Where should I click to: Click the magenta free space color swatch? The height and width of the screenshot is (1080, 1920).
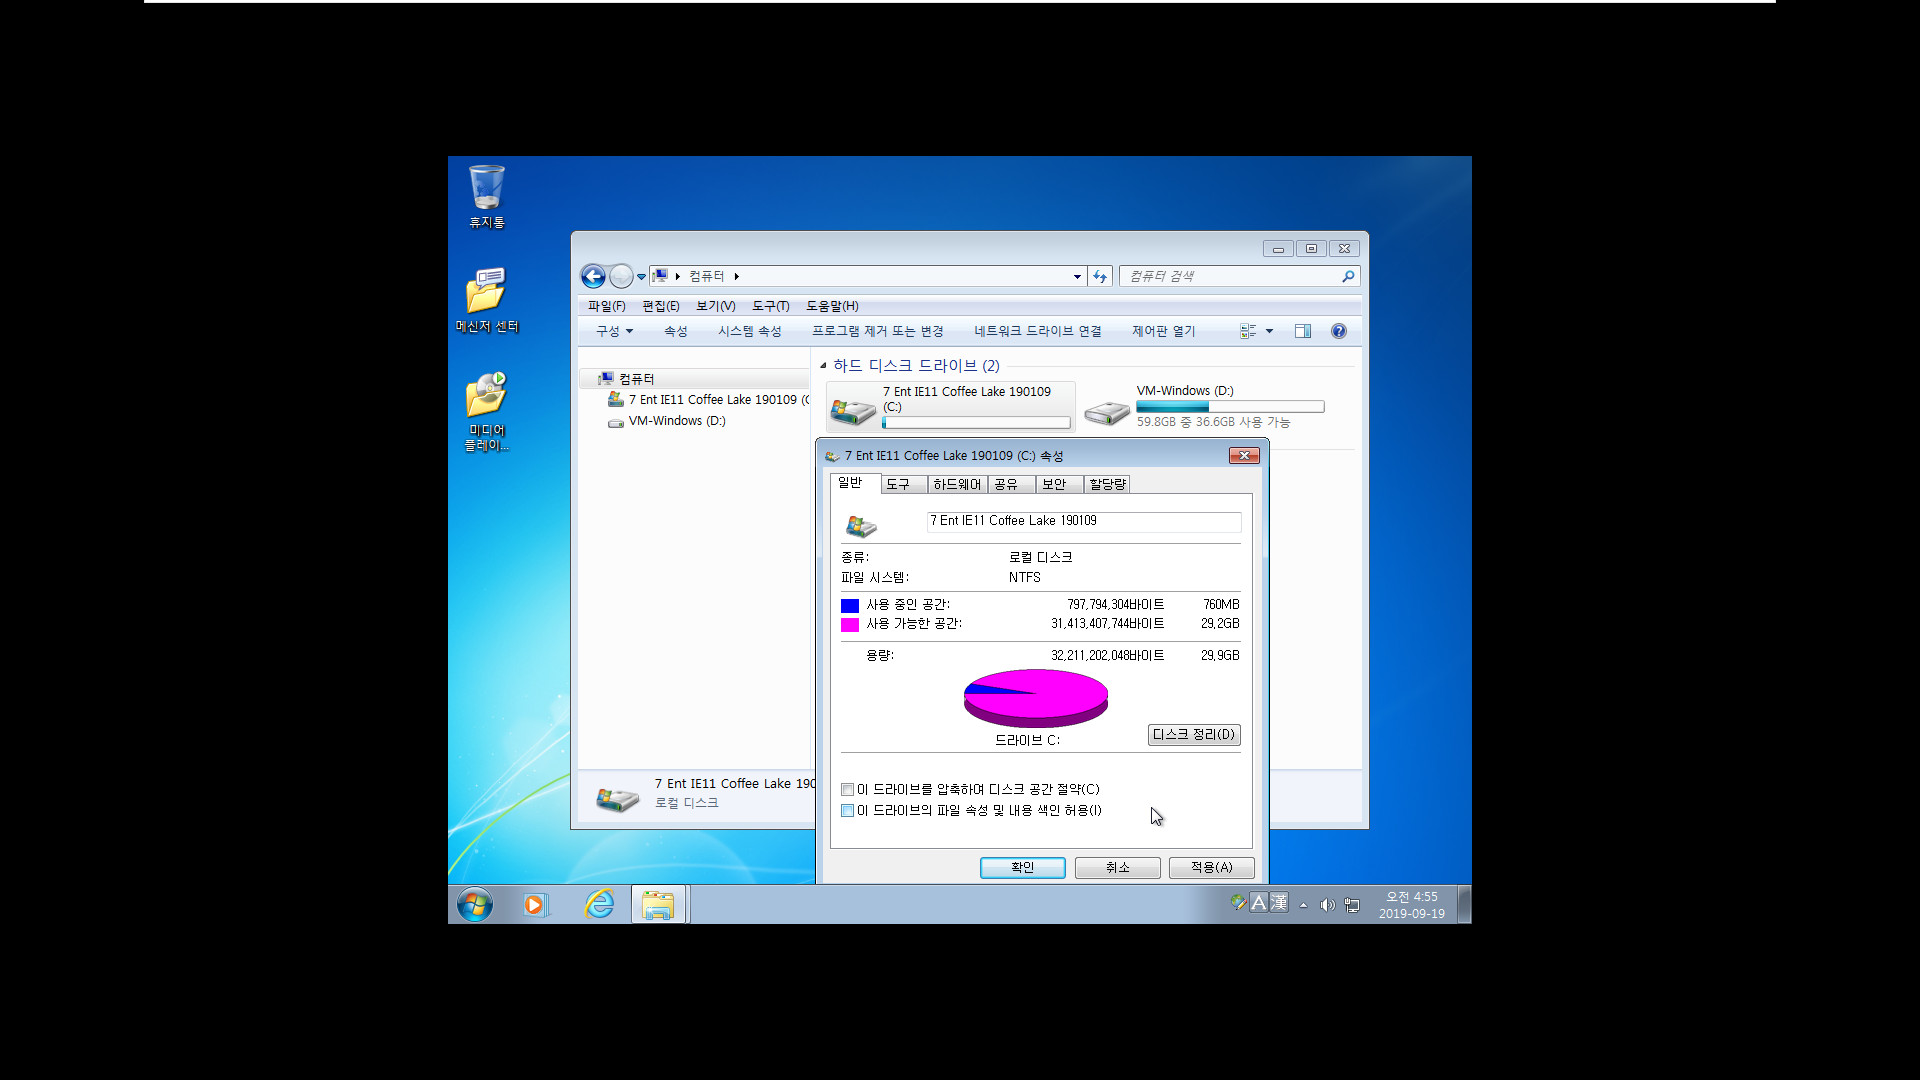coord(850,624)
